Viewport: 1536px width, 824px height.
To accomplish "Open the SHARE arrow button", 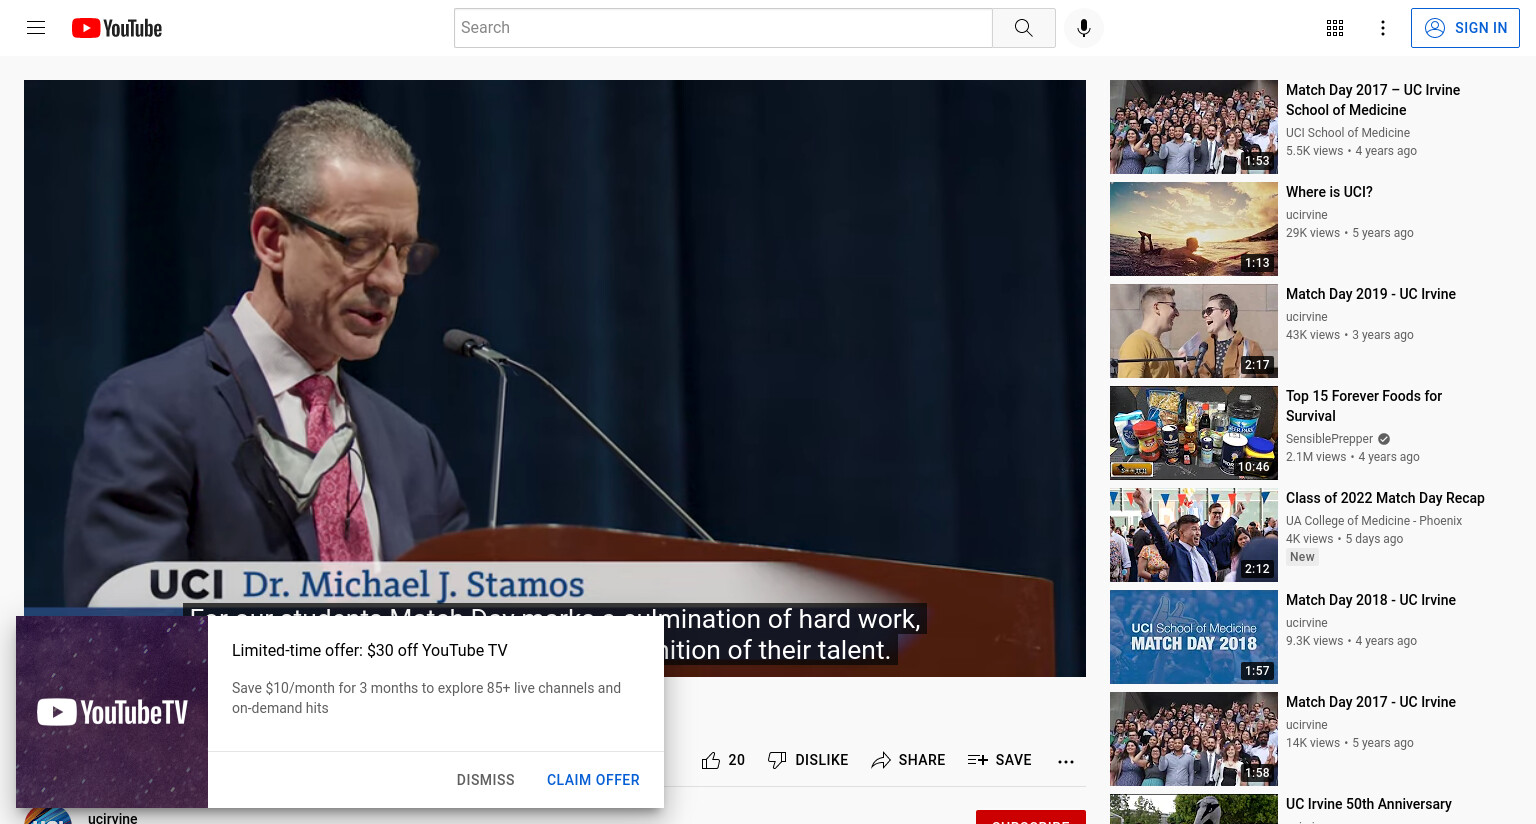I will point(908,760).
